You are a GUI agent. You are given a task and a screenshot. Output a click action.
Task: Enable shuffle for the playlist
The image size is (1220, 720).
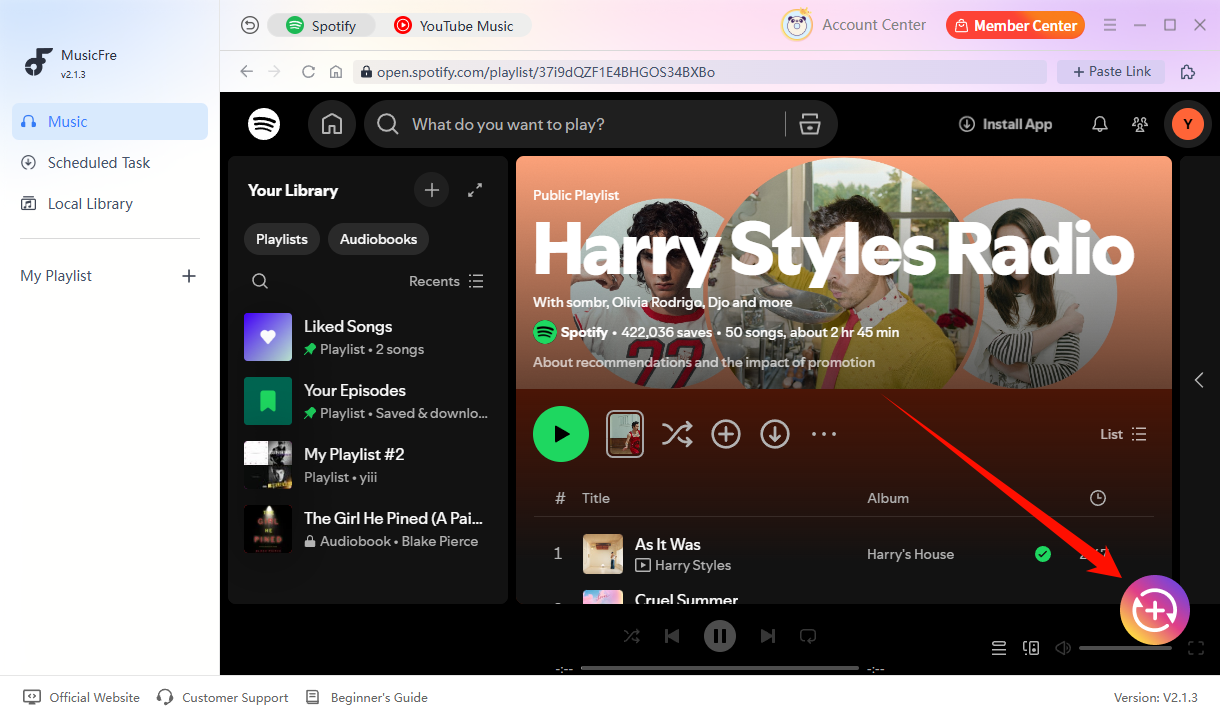[x=676, y=434]
